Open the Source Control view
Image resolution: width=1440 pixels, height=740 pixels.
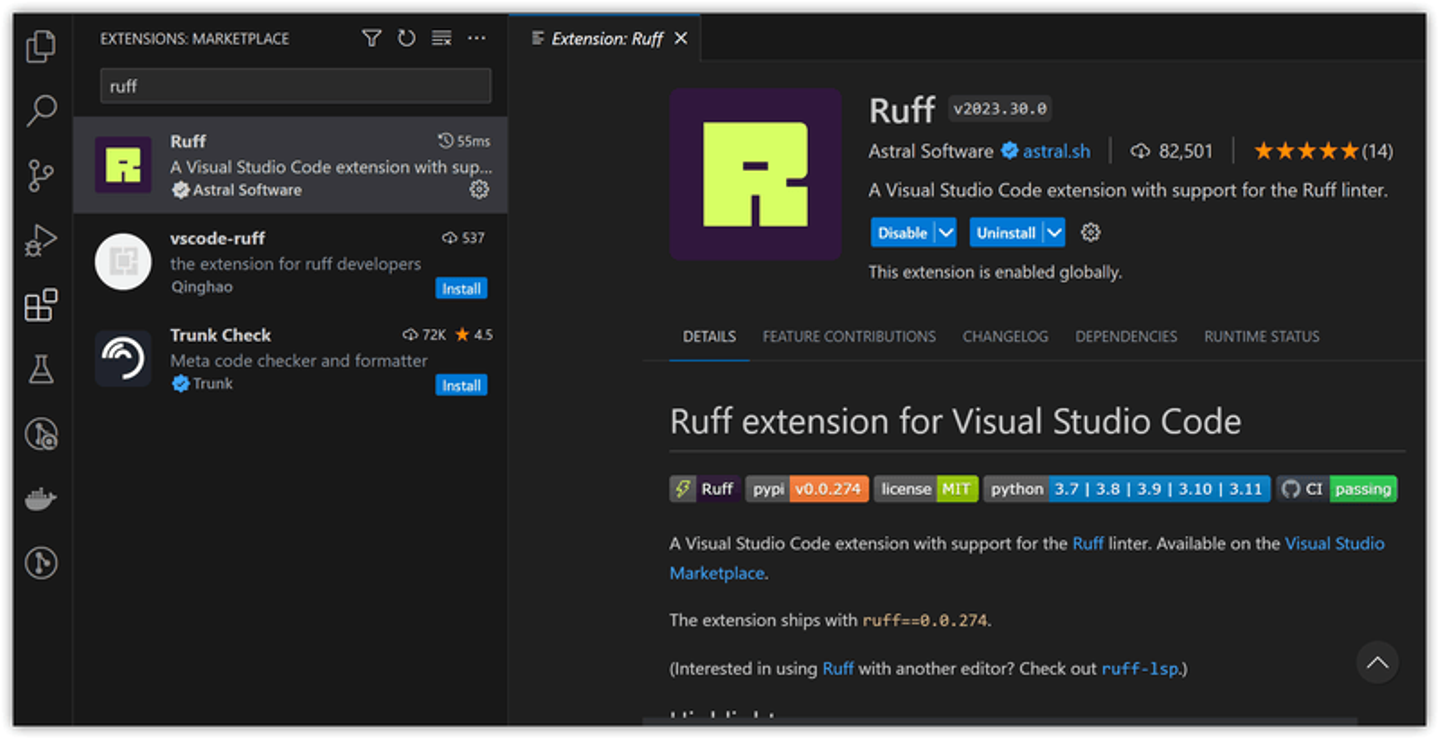point(40,175)
